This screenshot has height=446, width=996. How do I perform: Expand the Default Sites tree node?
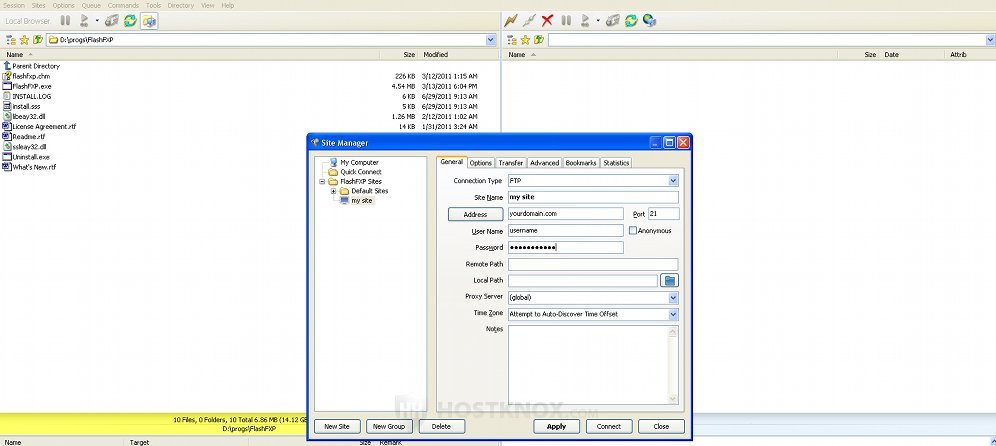coord(333,191)
